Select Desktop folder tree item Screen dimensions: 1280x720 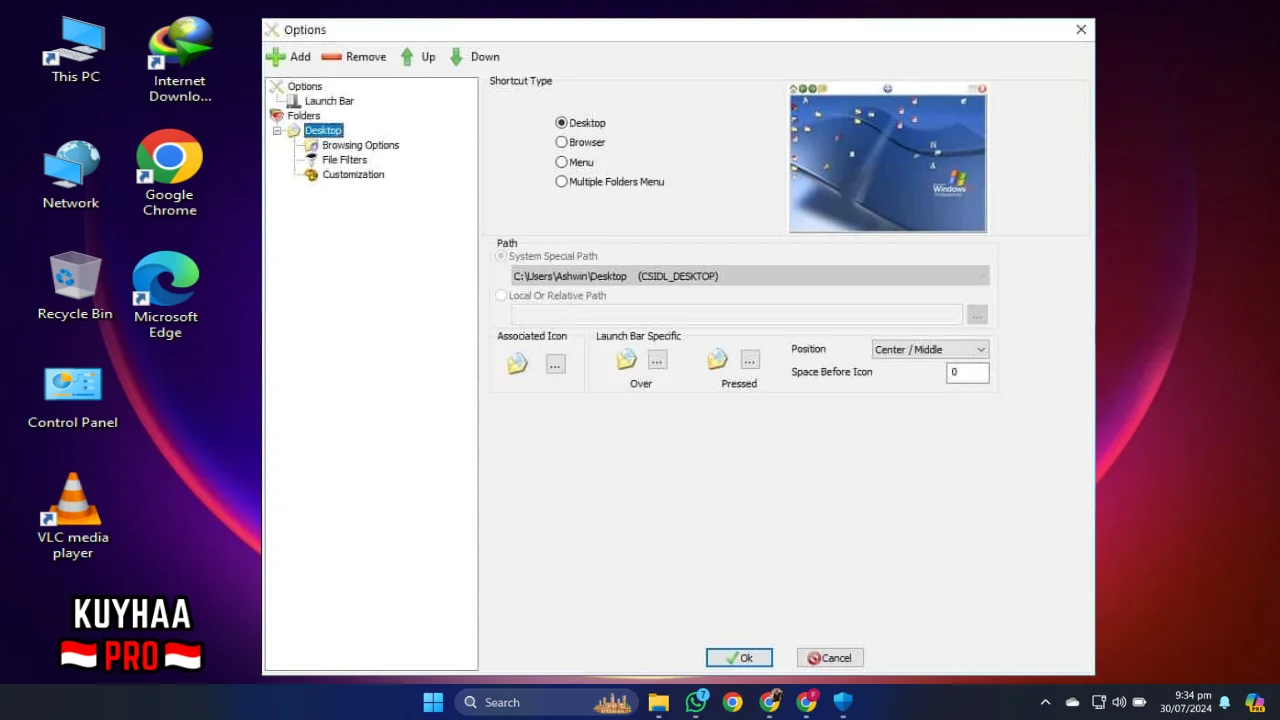323,130
